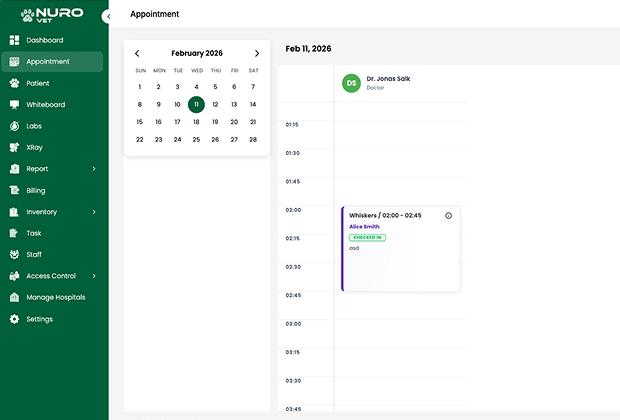
Task: Click the CHECKED IN status badge
Action: pyautogui.click(x=367, y=237)
